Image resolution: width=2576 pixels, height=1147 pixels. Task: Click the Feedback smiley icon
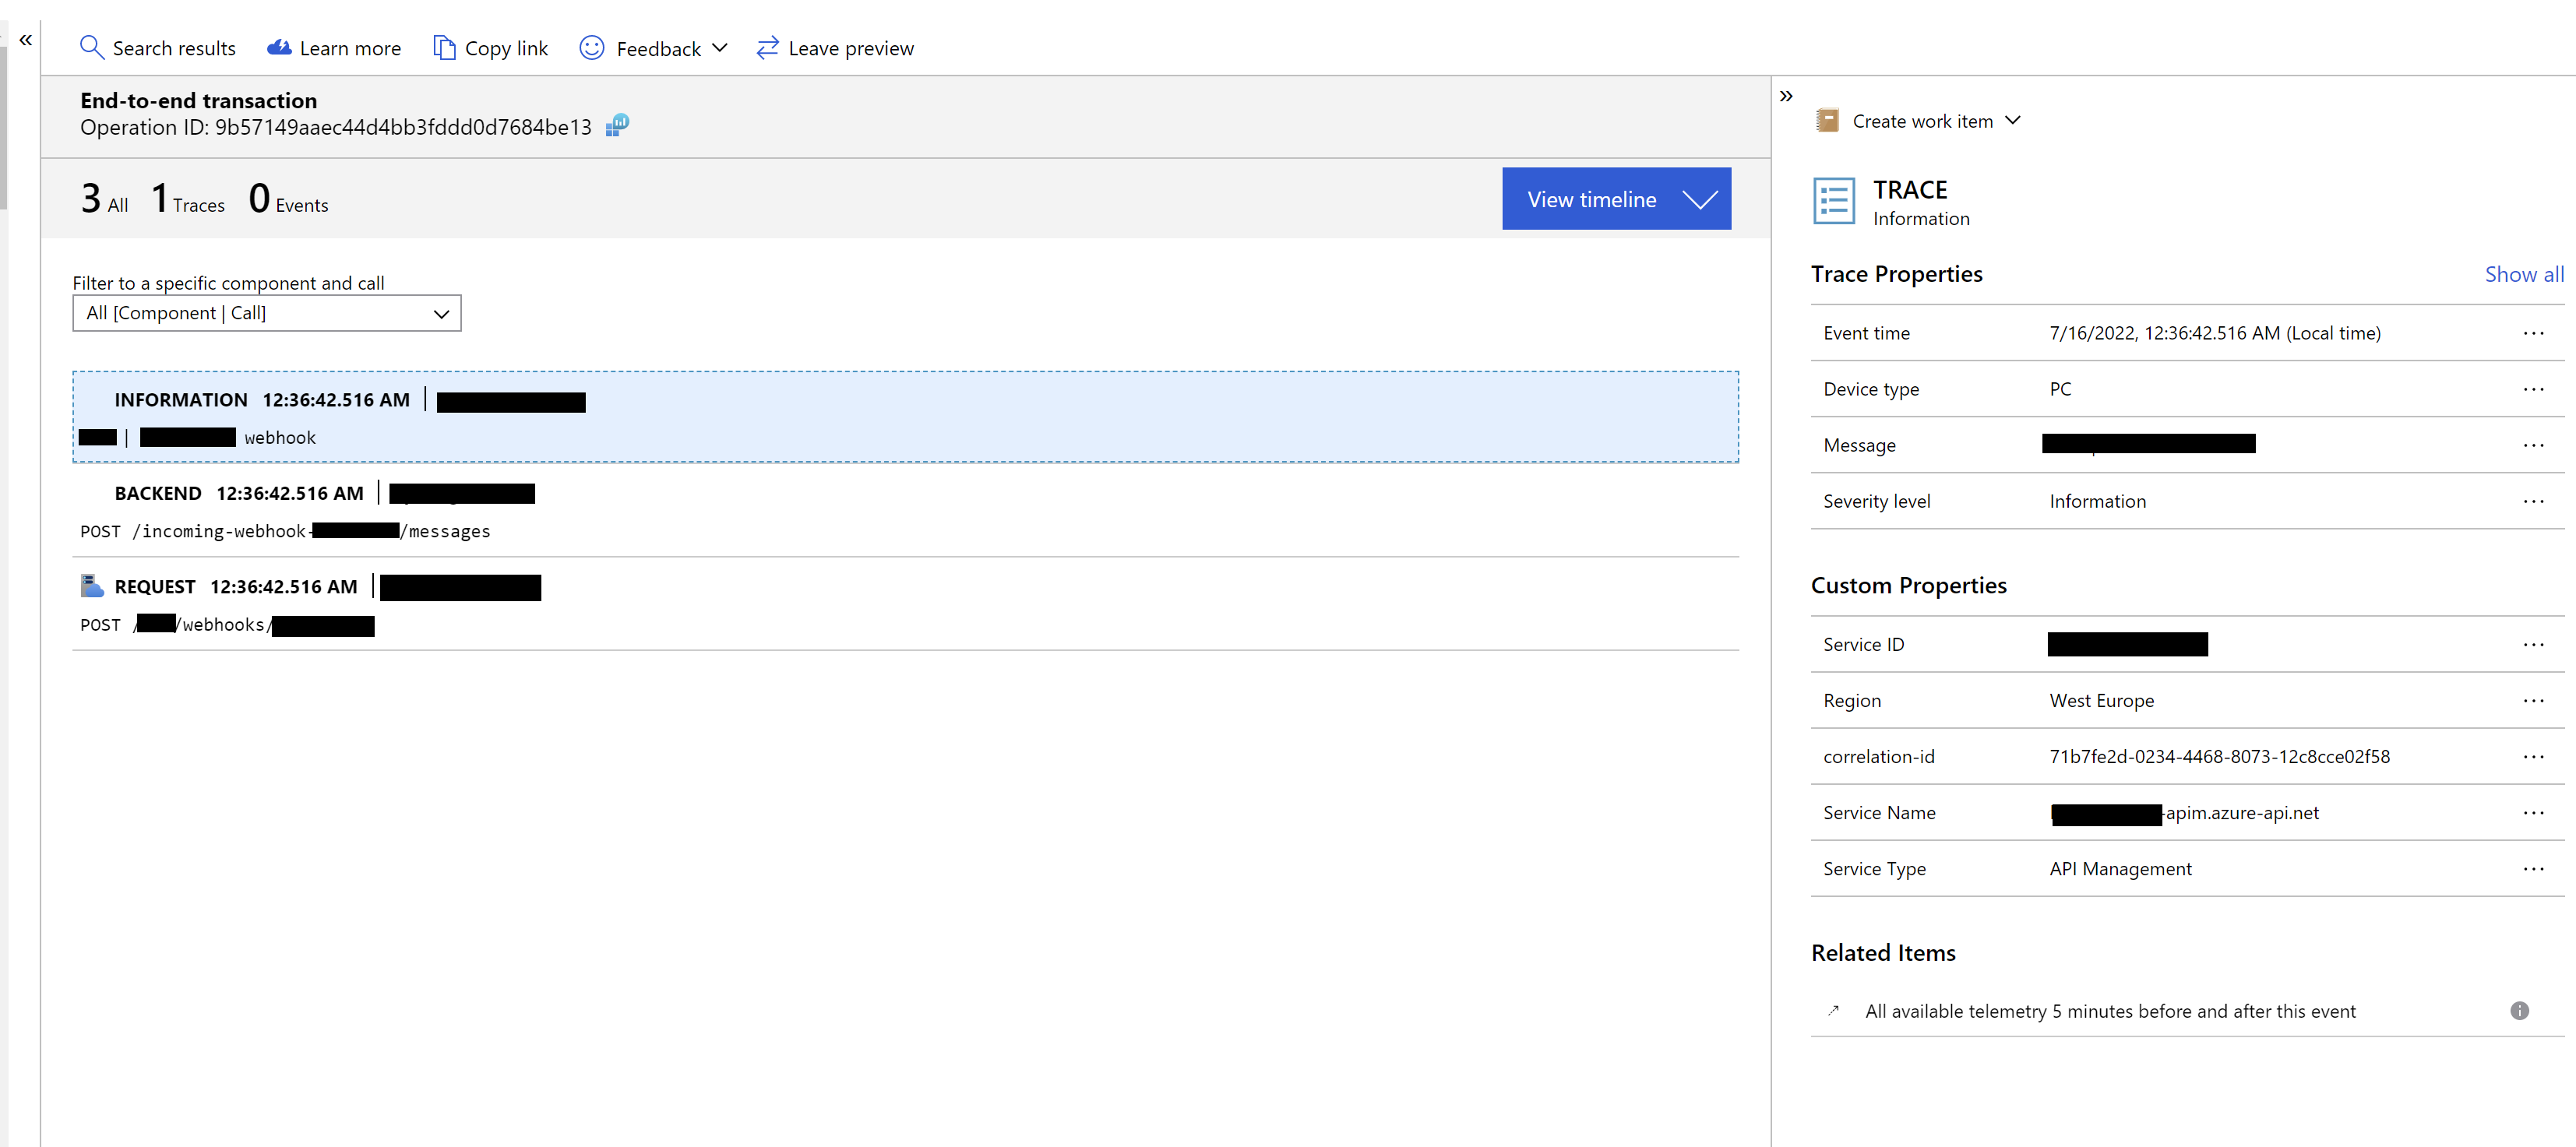[592, 47]
